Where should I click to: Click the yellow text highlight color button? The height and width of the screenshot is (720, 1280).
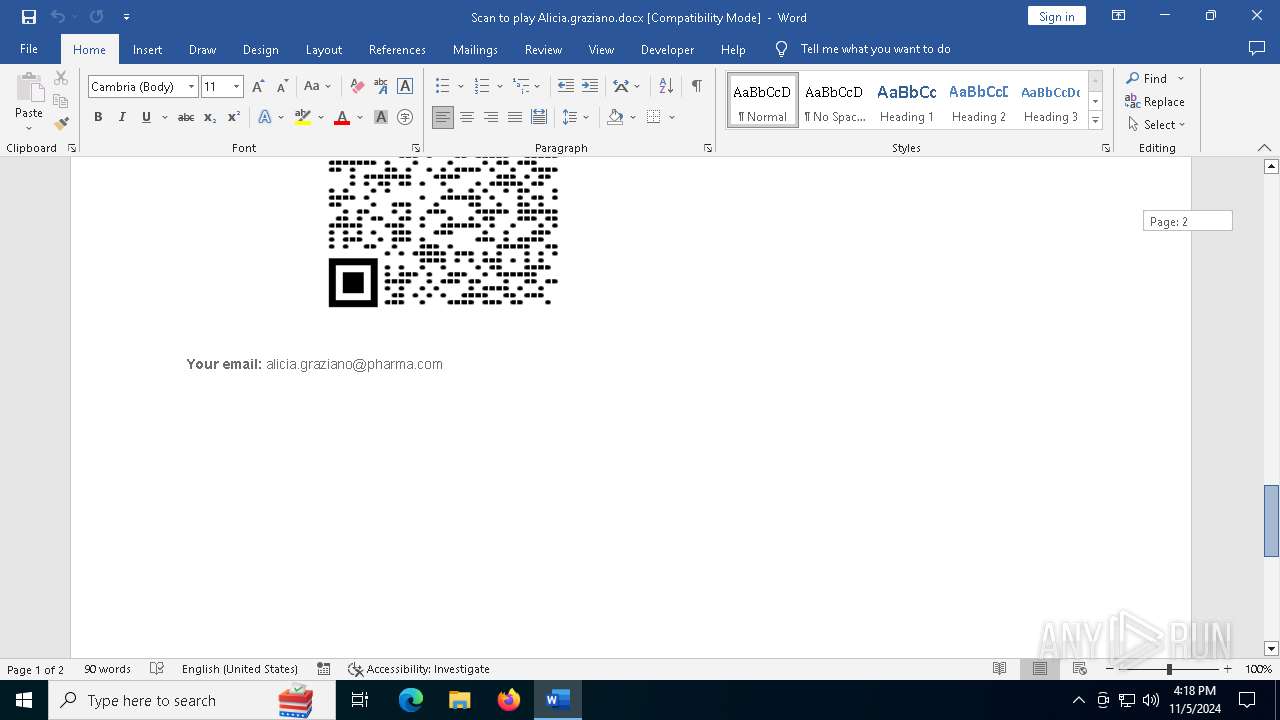coord(303,117)
